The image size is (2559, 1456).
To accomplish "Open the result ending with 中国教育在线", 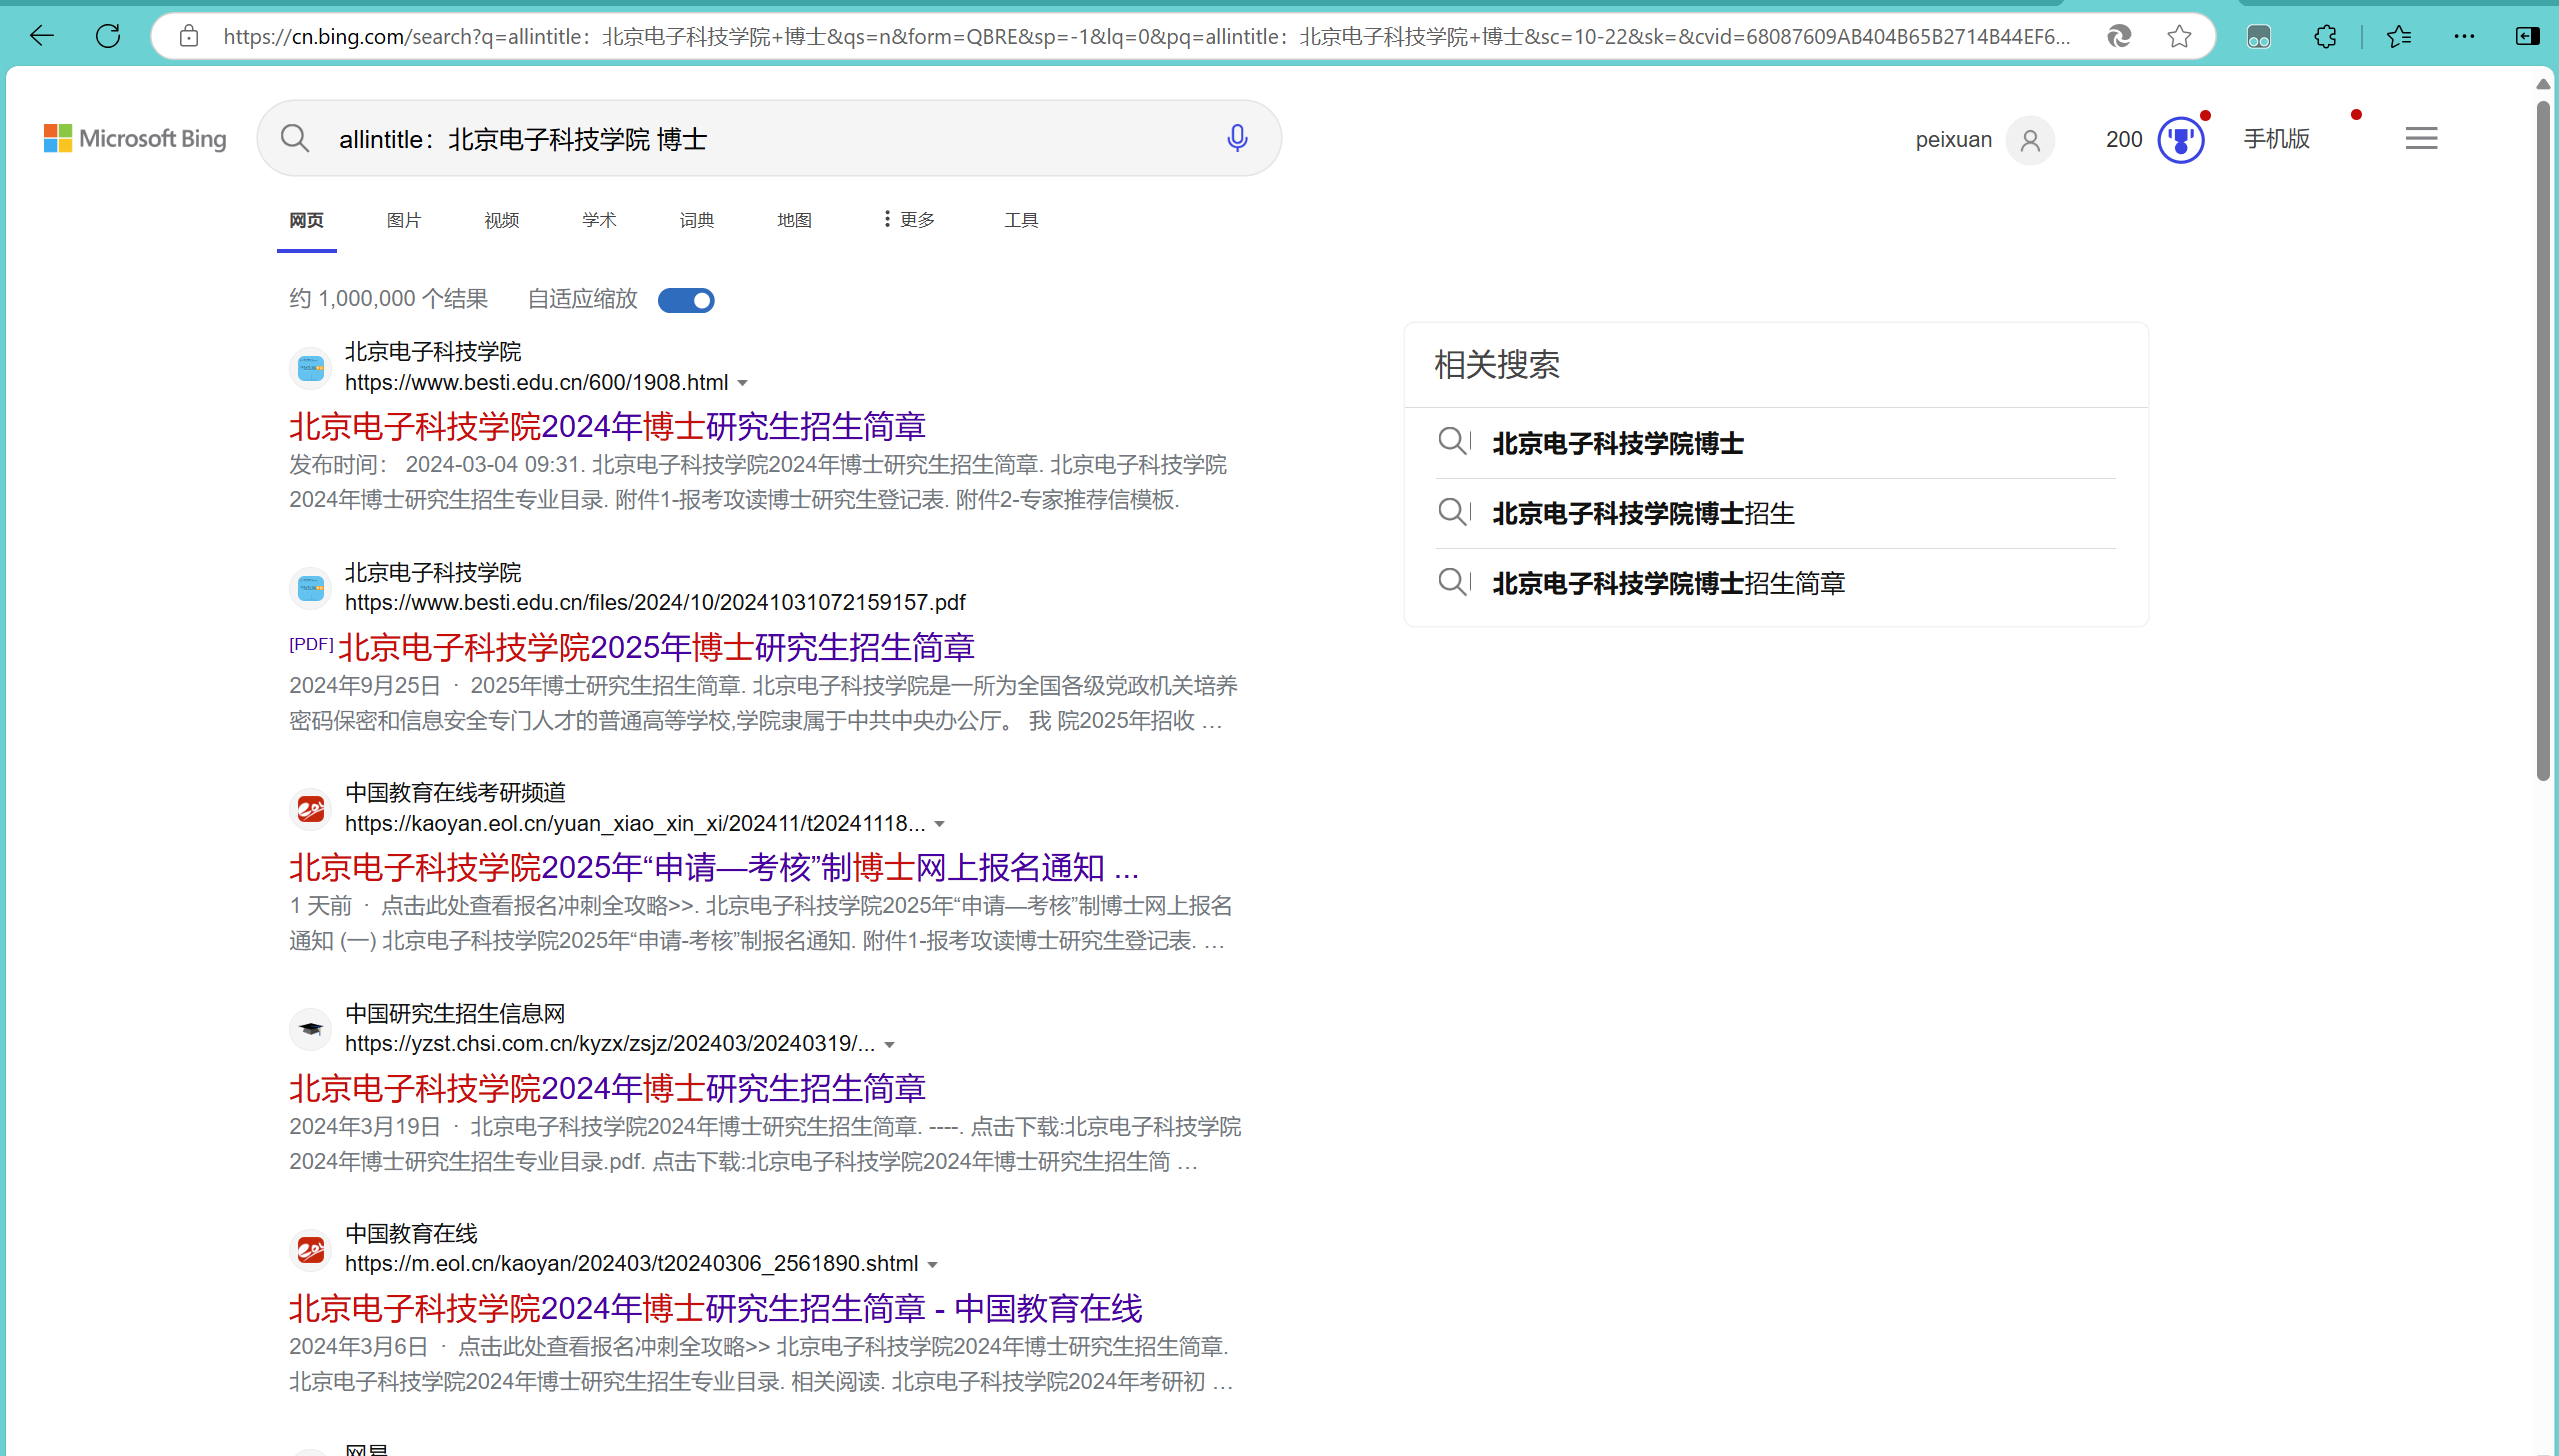I will pos(716,1309).
